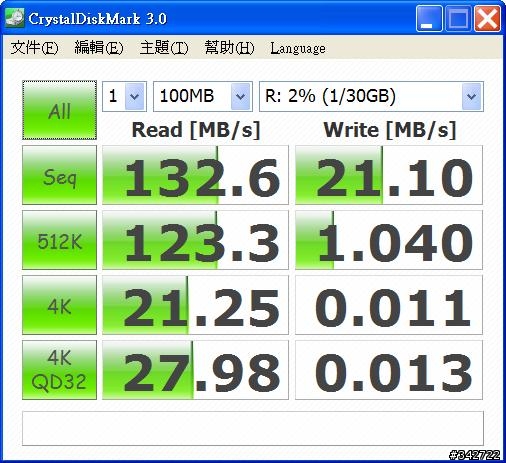This screenshot has height=463, width=506.
Task: Click the empty comment field at bottom
Action: coord(253,428)
